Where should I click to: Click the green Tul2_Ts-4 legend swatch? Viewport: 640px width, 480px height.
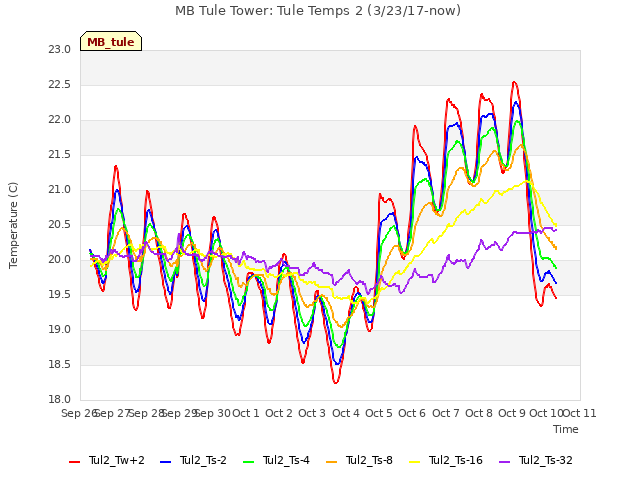click(x=249, y=462)
